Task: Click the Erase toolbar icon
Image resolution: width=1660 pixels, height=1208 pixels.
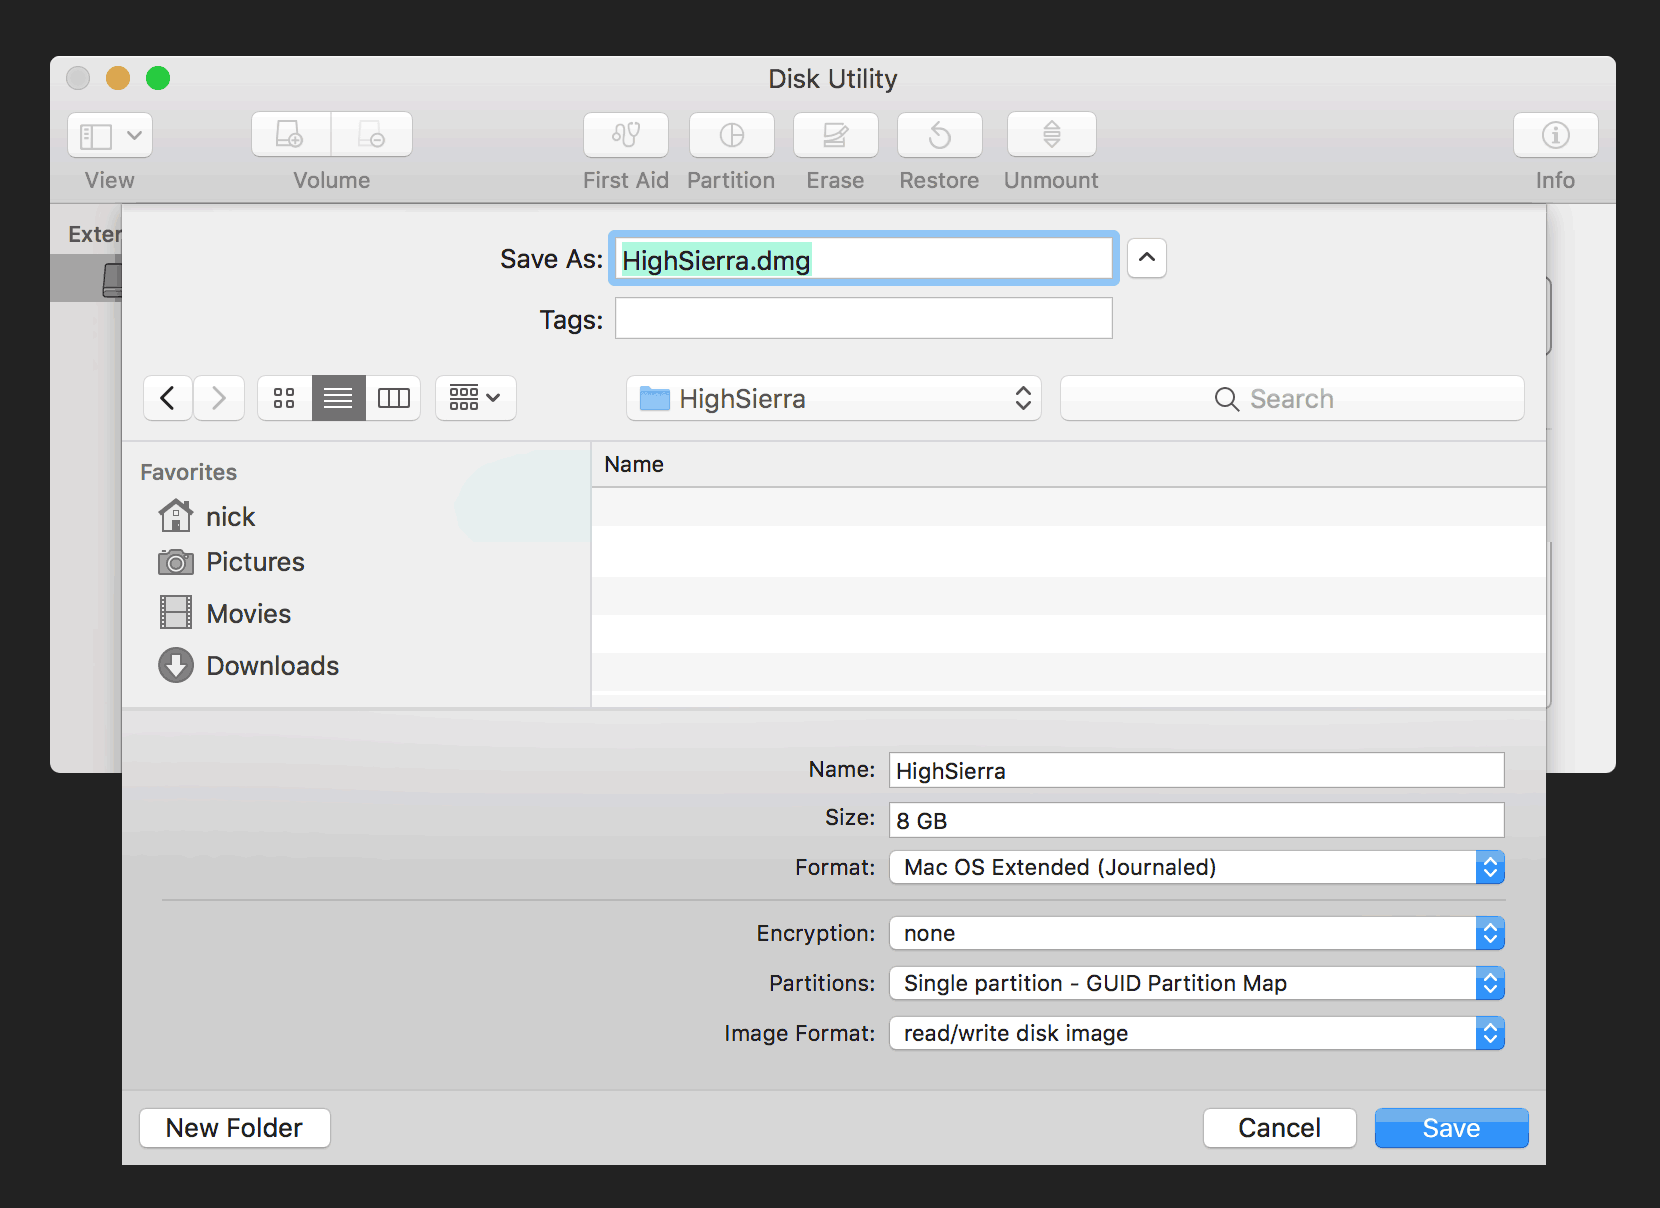Action: (x=836, y=135)
